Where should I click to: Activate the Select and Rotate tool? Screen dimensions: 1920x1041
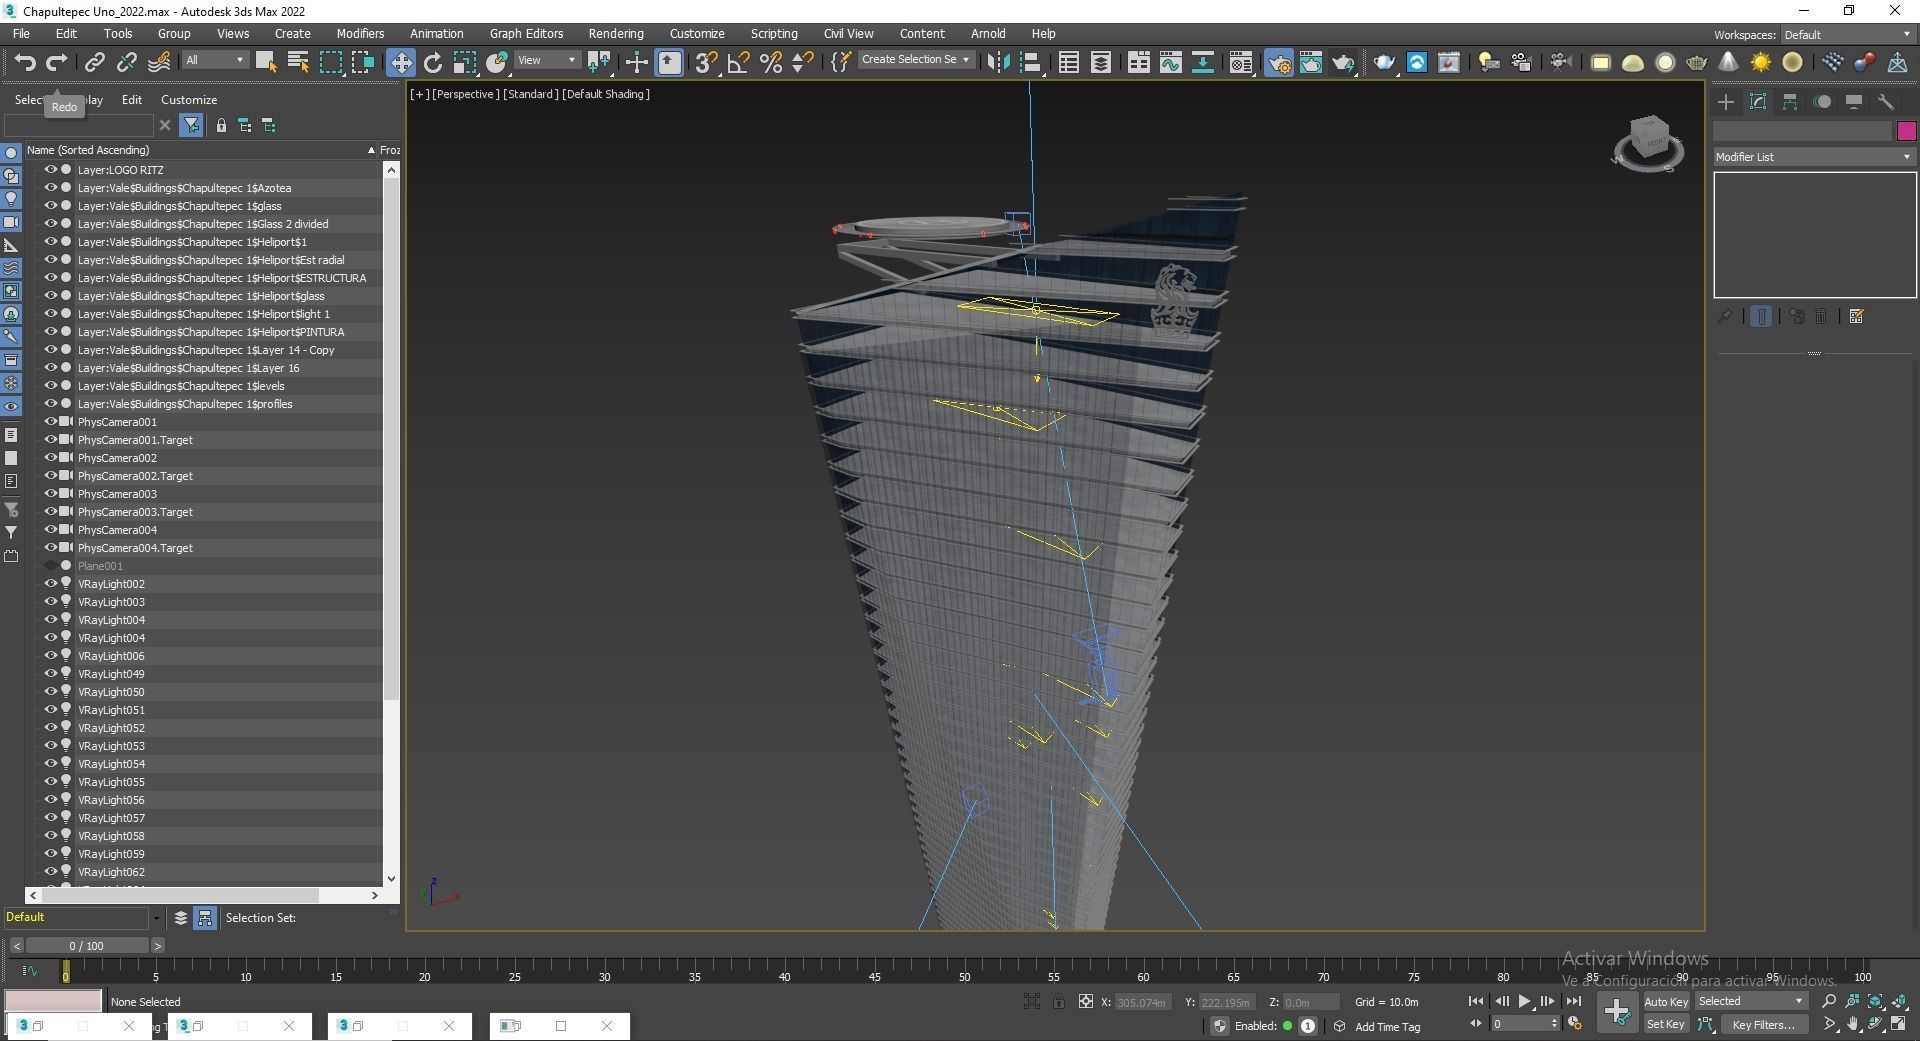point(433,62)
